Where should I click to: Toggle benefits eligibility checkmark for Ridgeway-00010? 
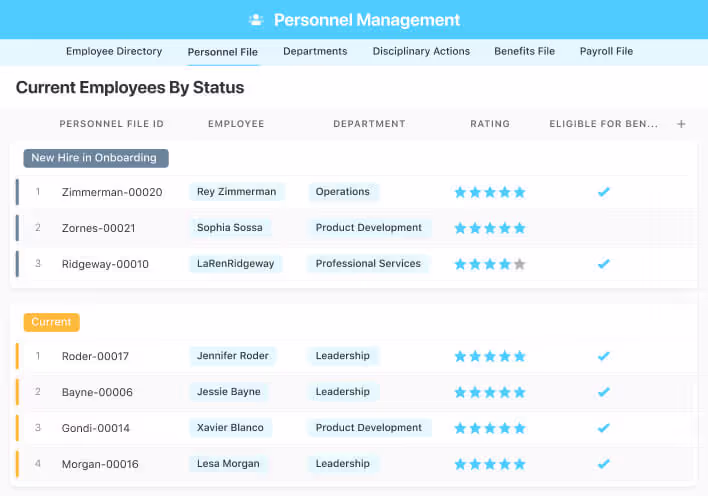(x=603, y=264)
